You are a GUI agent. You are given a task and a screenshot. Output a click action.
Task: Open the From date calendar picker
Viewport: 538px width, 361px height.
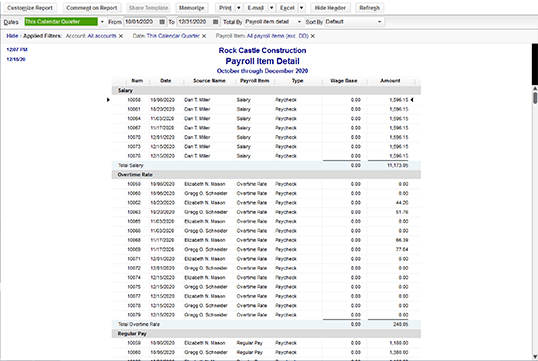pos(162,22)
